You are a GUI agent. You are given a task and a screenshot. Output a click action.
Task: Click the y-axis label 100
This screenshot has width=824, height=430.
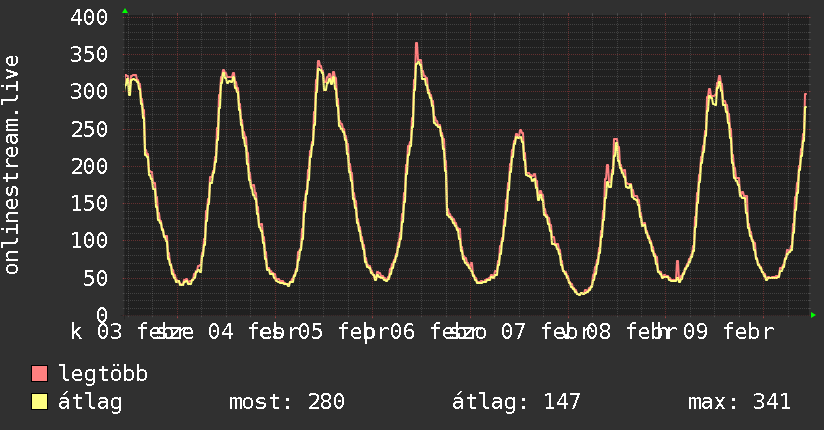[x=89, y=241]
